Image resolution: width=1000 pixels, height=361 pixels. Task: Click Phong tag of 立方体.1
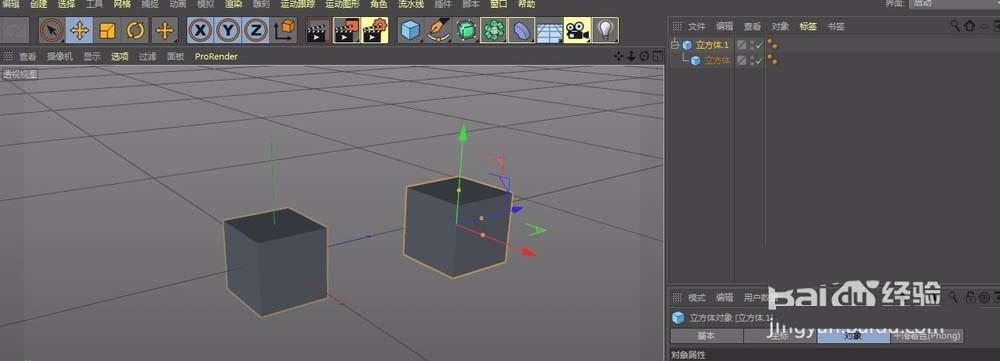[772, 45]
